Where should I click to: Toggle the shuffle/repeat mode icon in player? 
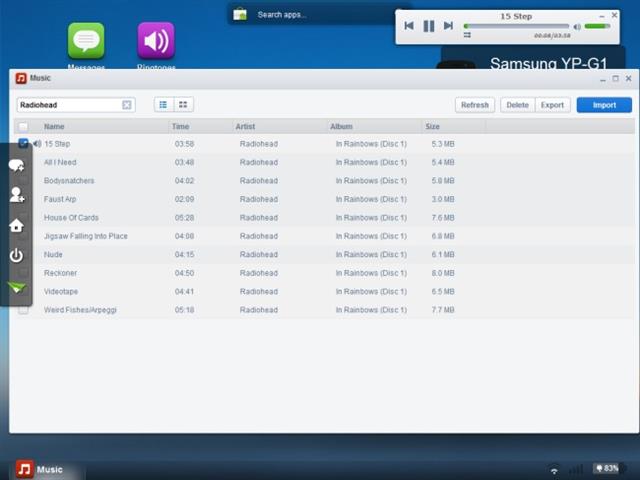[467, 36]
